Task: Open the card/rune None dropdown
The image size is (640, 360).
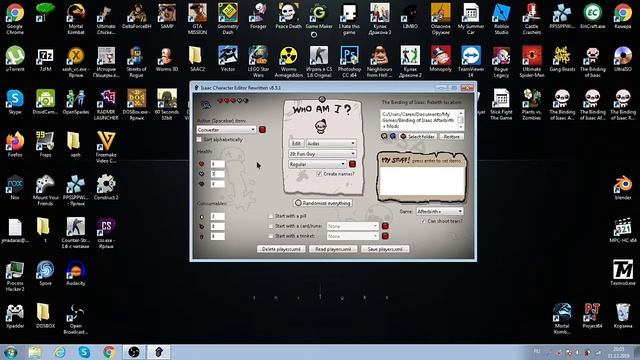Action: coord(353,226)
